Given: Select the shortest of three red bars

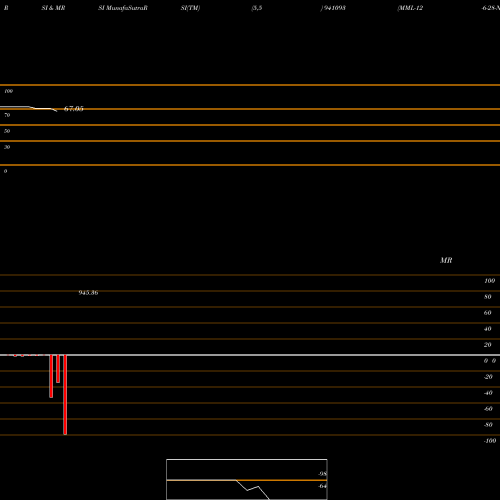Looking at the screenshot, I should tap(58, 369).
